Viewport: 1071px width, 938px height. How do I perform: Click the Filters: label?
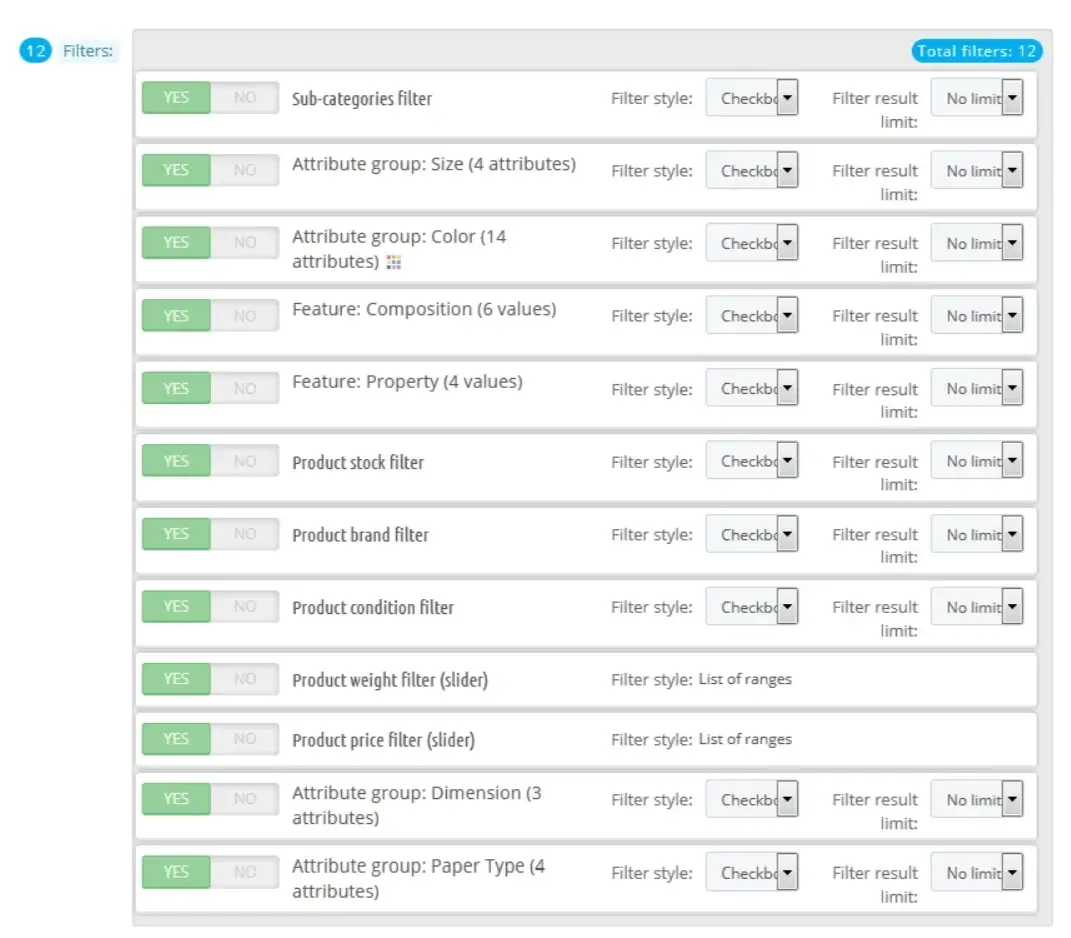click(x=87, y=50)
